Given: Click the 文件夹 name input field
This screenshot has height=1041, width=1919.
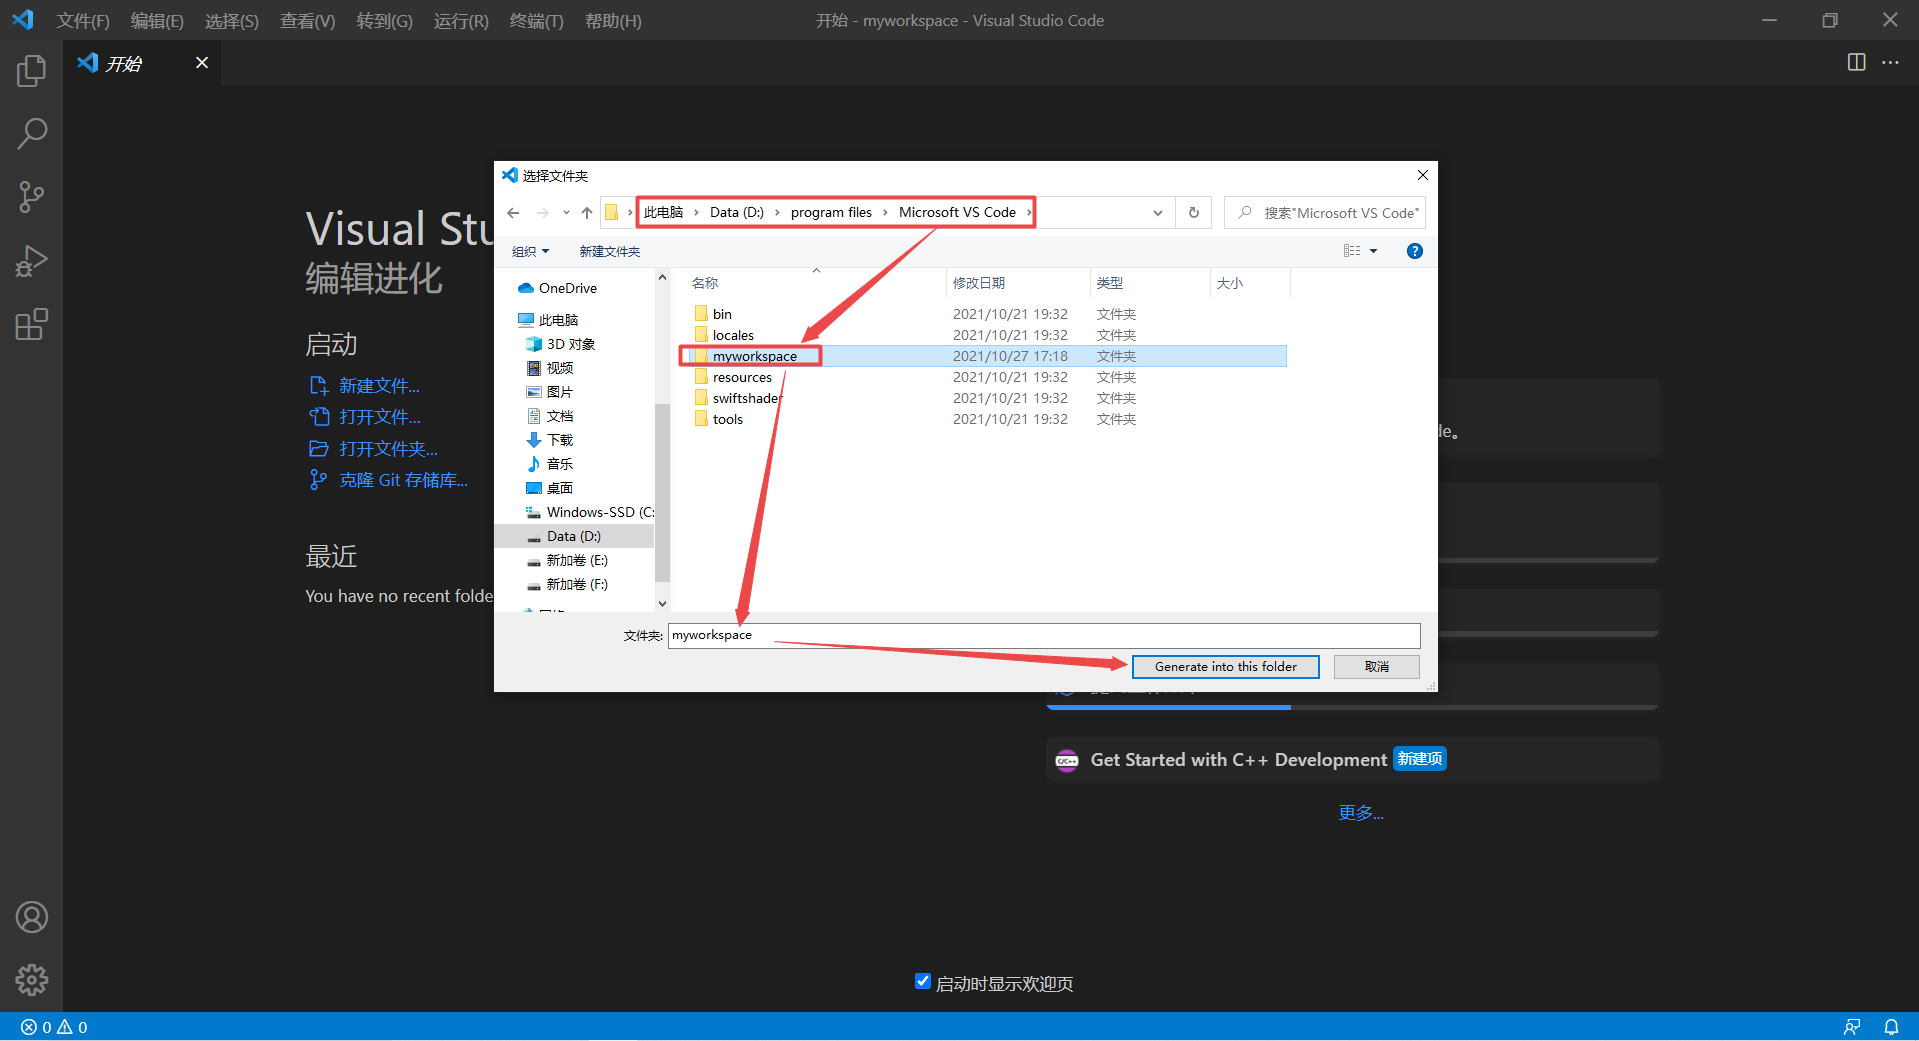Looking at the screenshot, I should (1044, 635).
